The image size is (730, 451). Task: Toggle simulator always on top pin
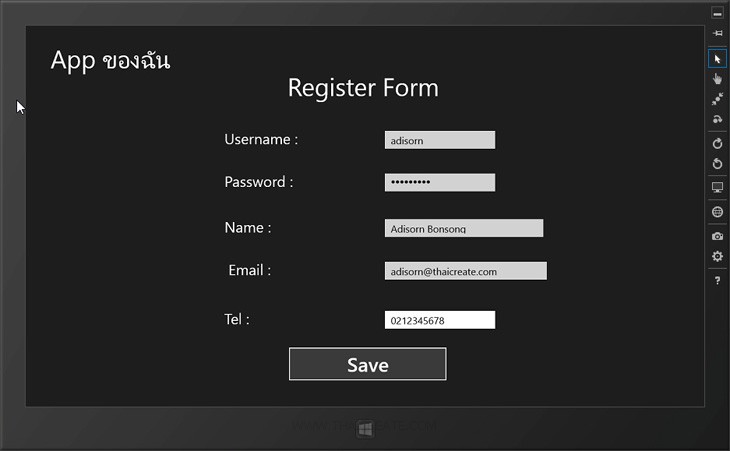click(717, 33)
